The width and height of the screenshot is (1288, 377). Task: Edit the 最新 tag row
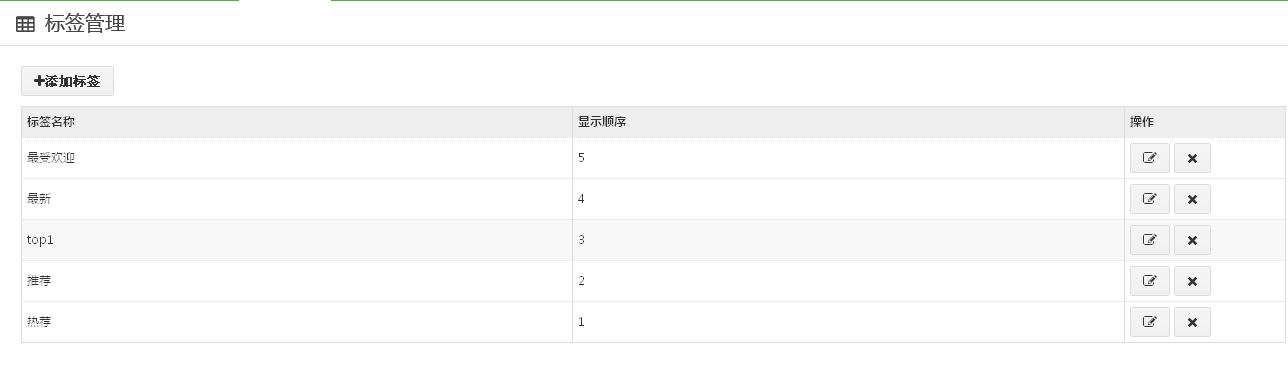(1149, 199)
